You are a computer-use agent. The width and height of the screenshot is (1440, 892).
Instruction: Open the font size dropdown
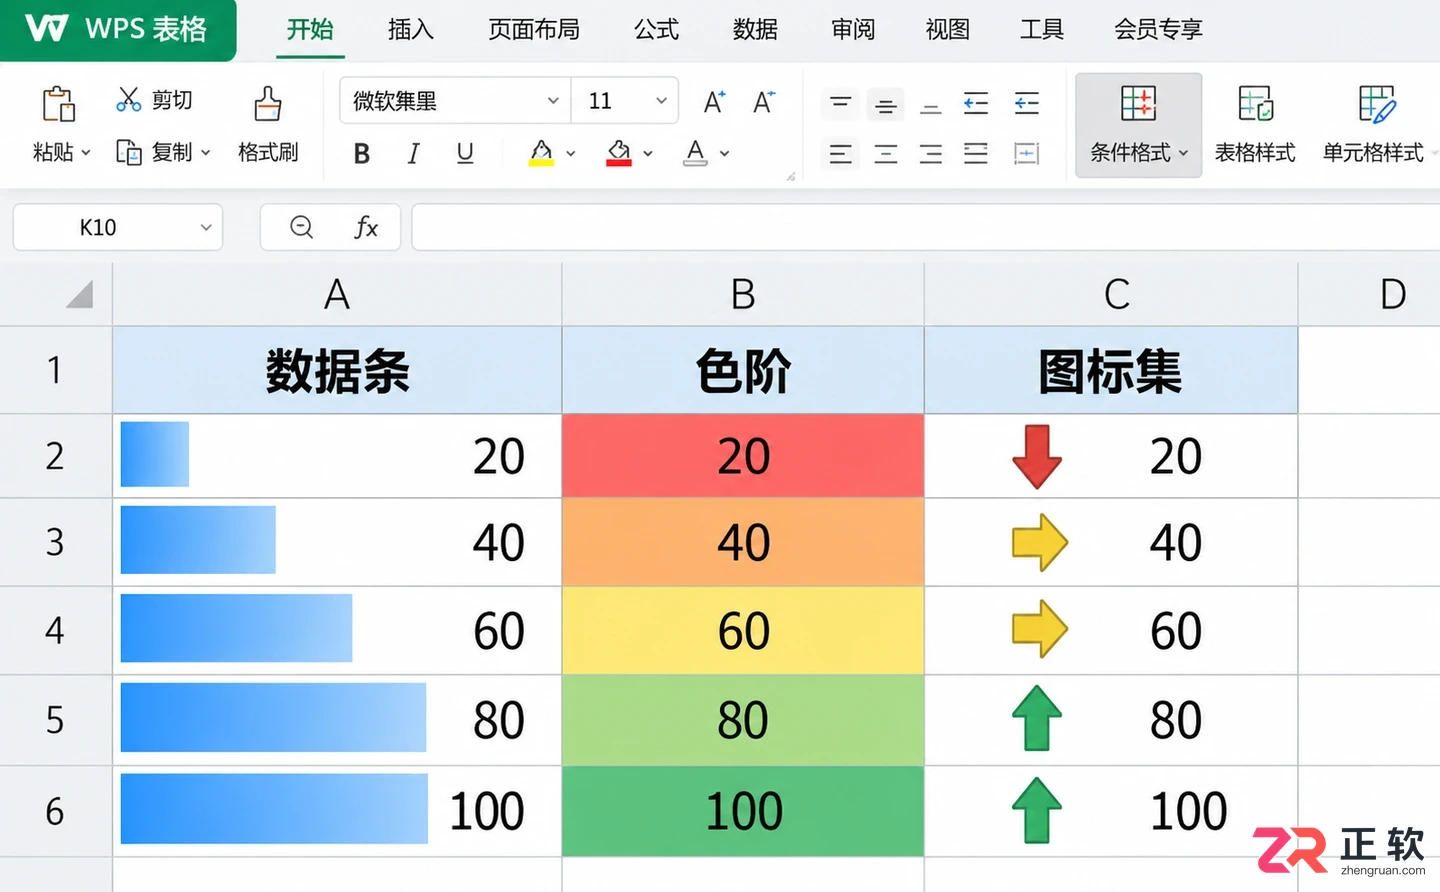[x=661, y=101]
